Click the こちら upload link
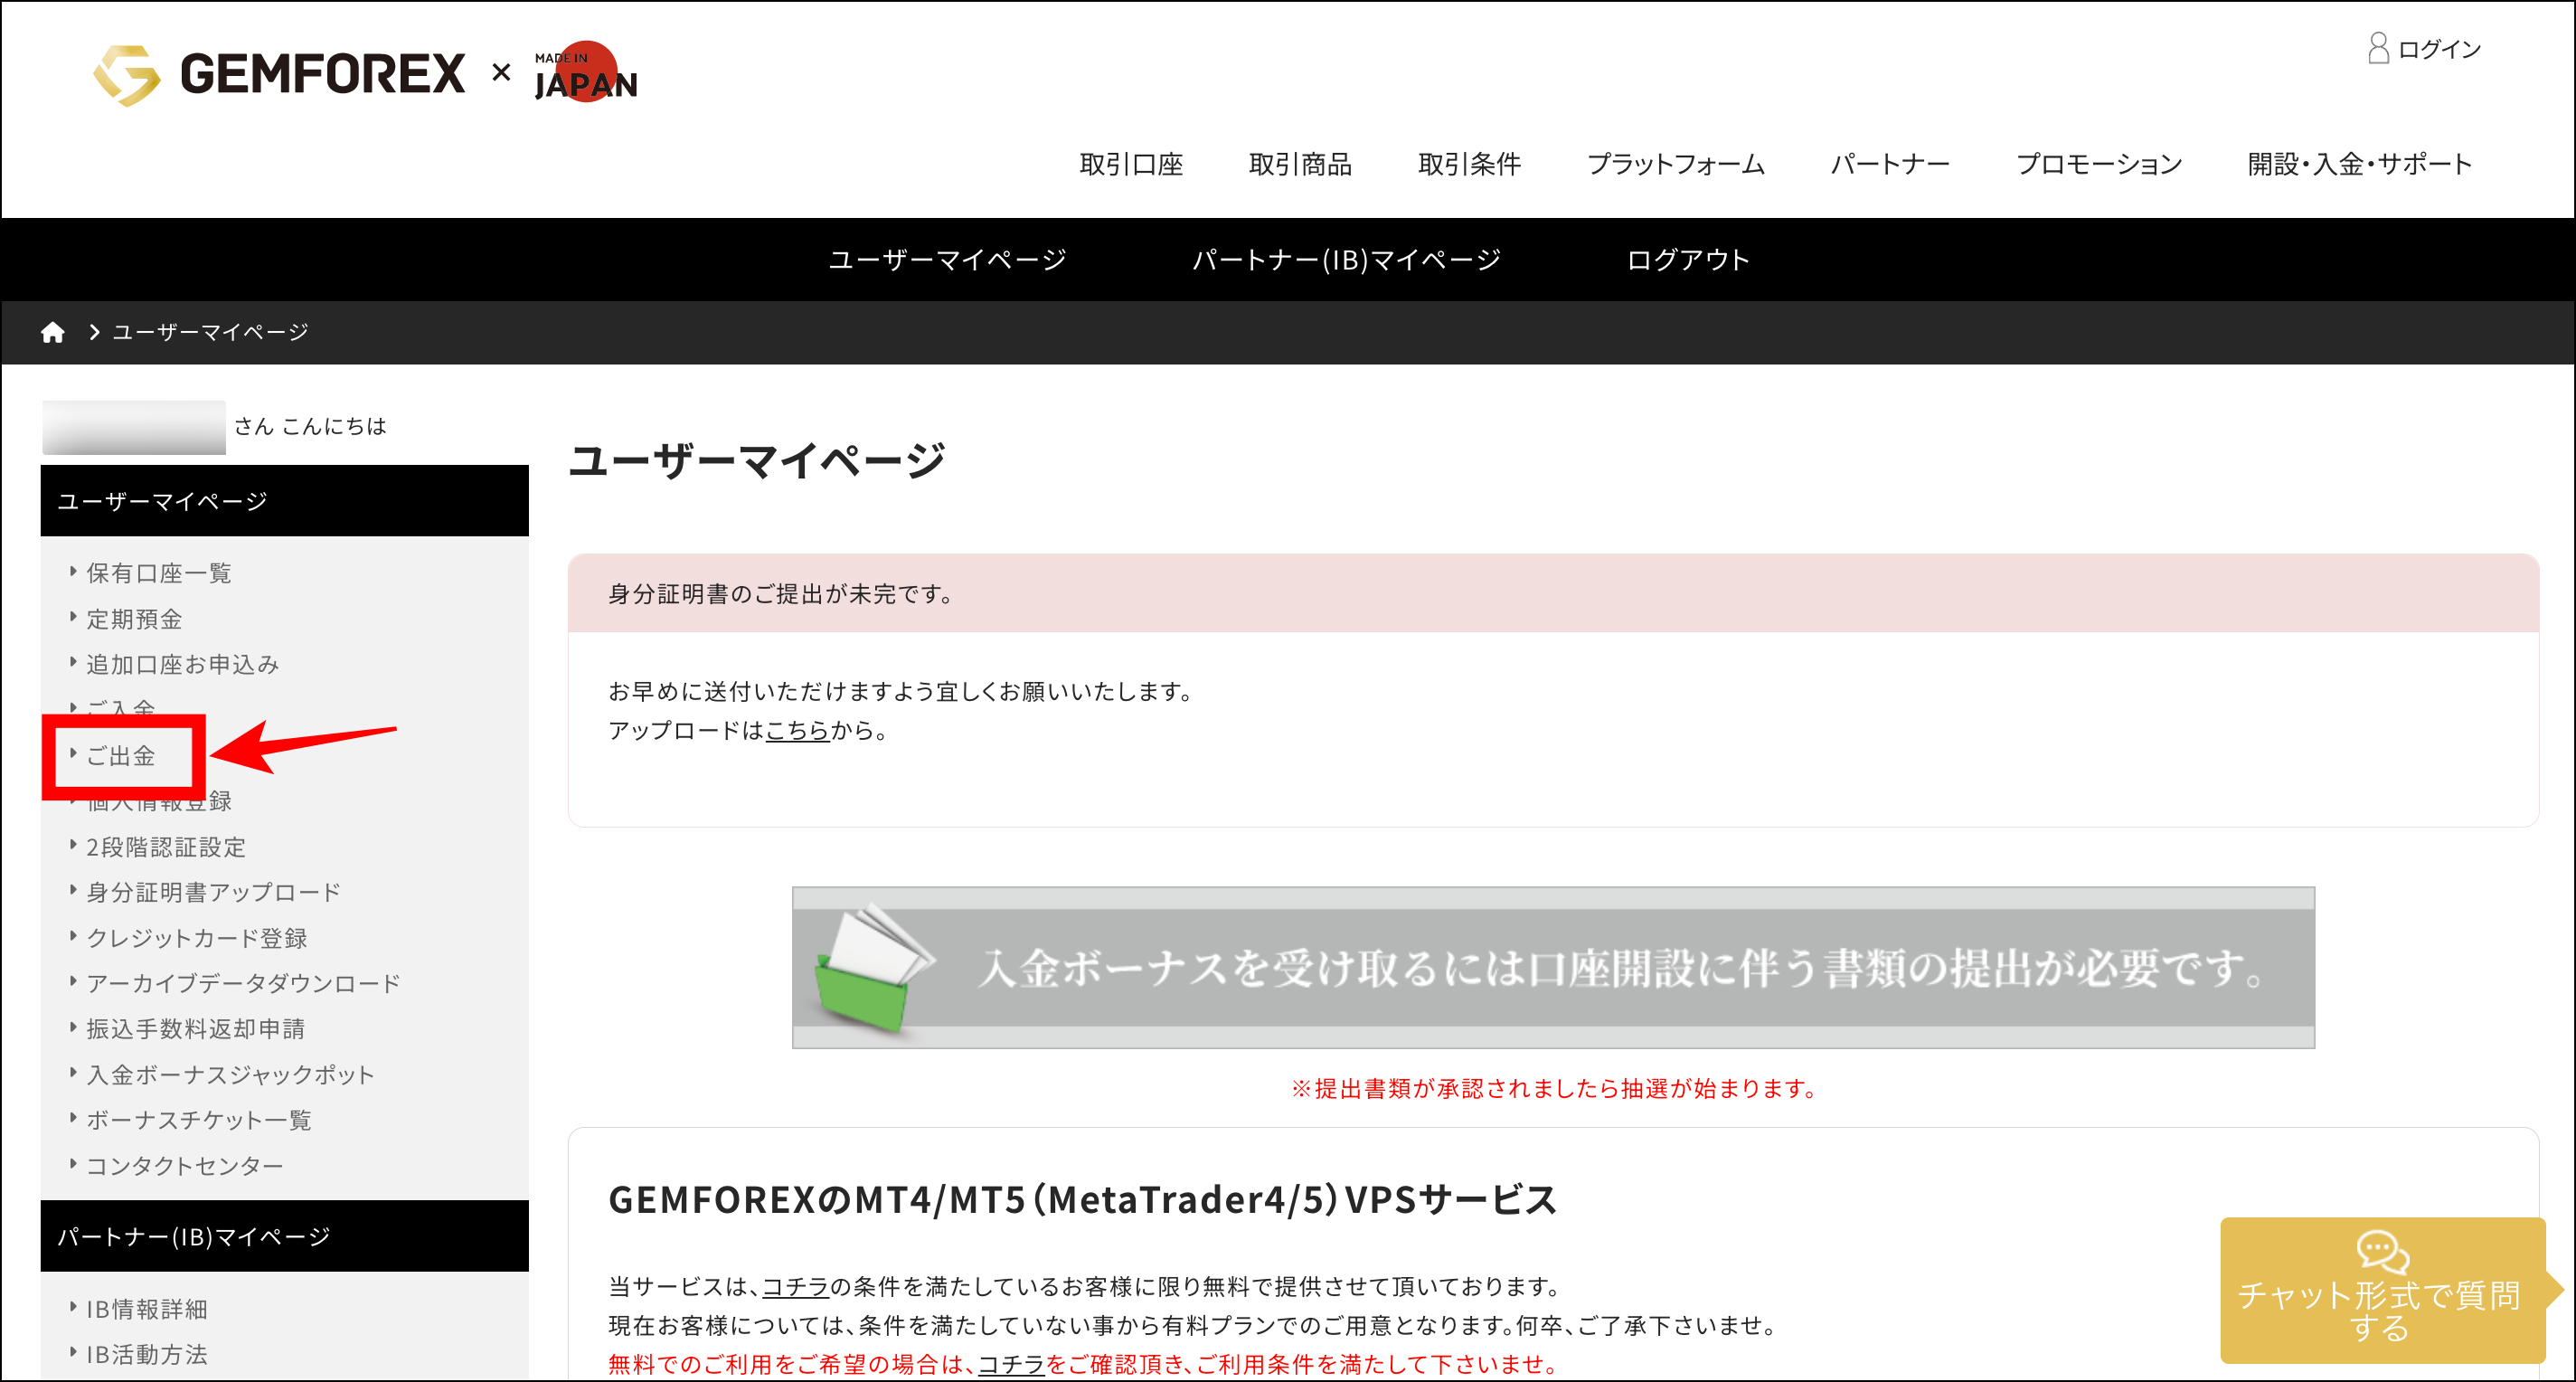This screenshot has width=2576, height=1382. click(797, 731)
